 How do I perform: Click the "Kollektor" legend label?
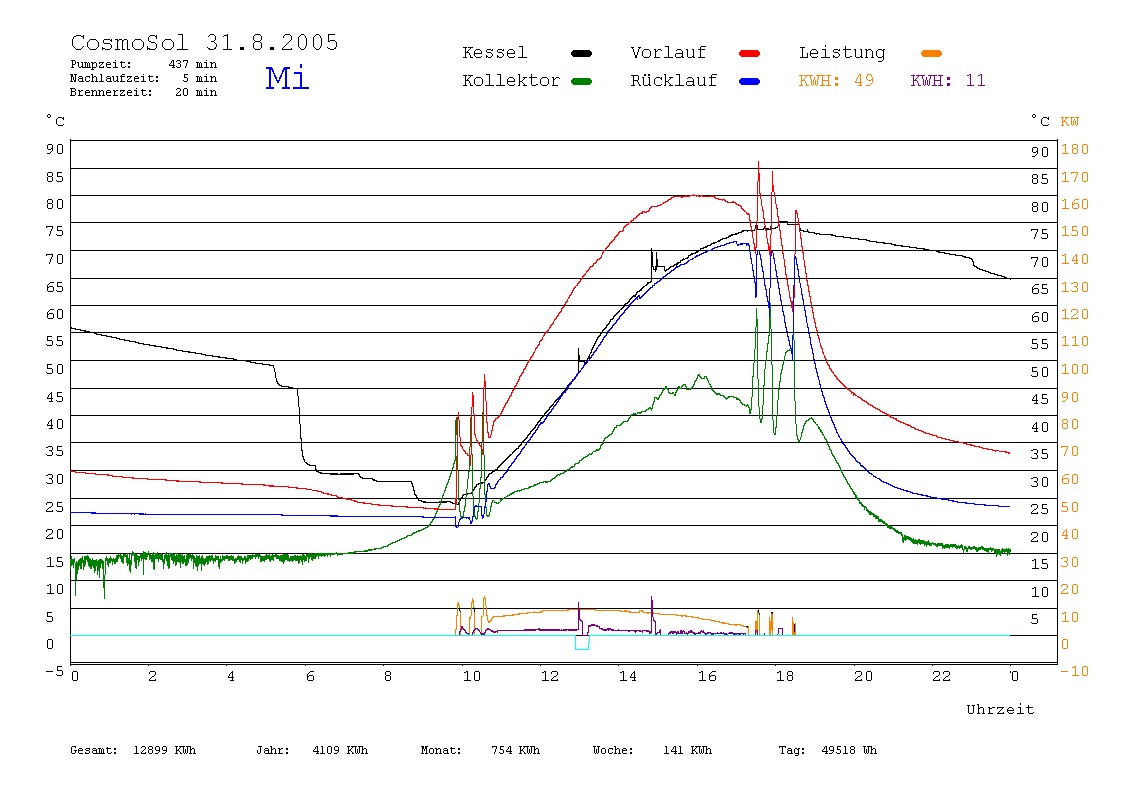click(x=511, y=81)
